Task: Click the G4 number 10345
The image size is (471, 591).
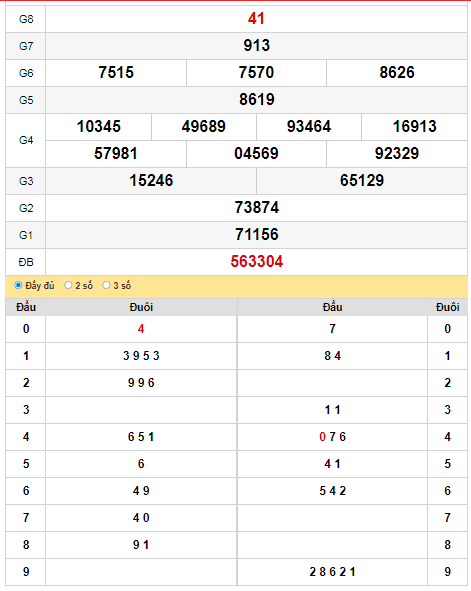Action: click(99, 127)
